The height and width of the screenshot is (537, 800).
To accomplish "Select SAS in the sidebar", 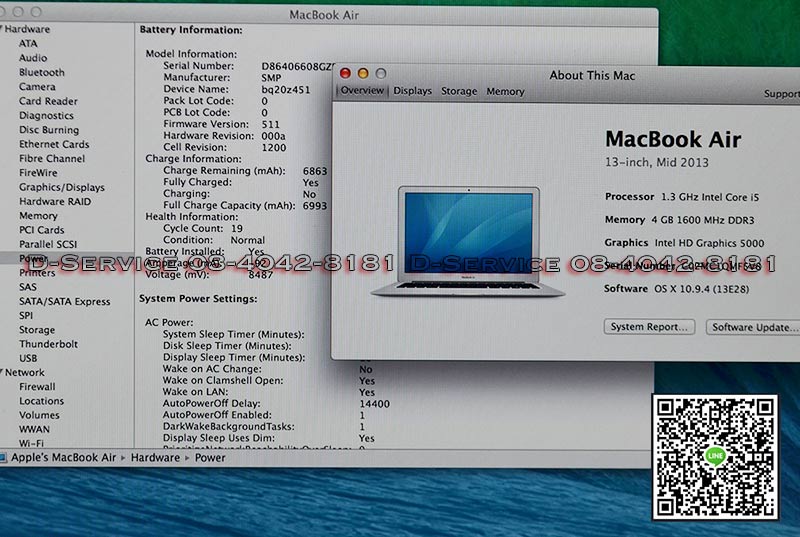I will coord(28,287).
